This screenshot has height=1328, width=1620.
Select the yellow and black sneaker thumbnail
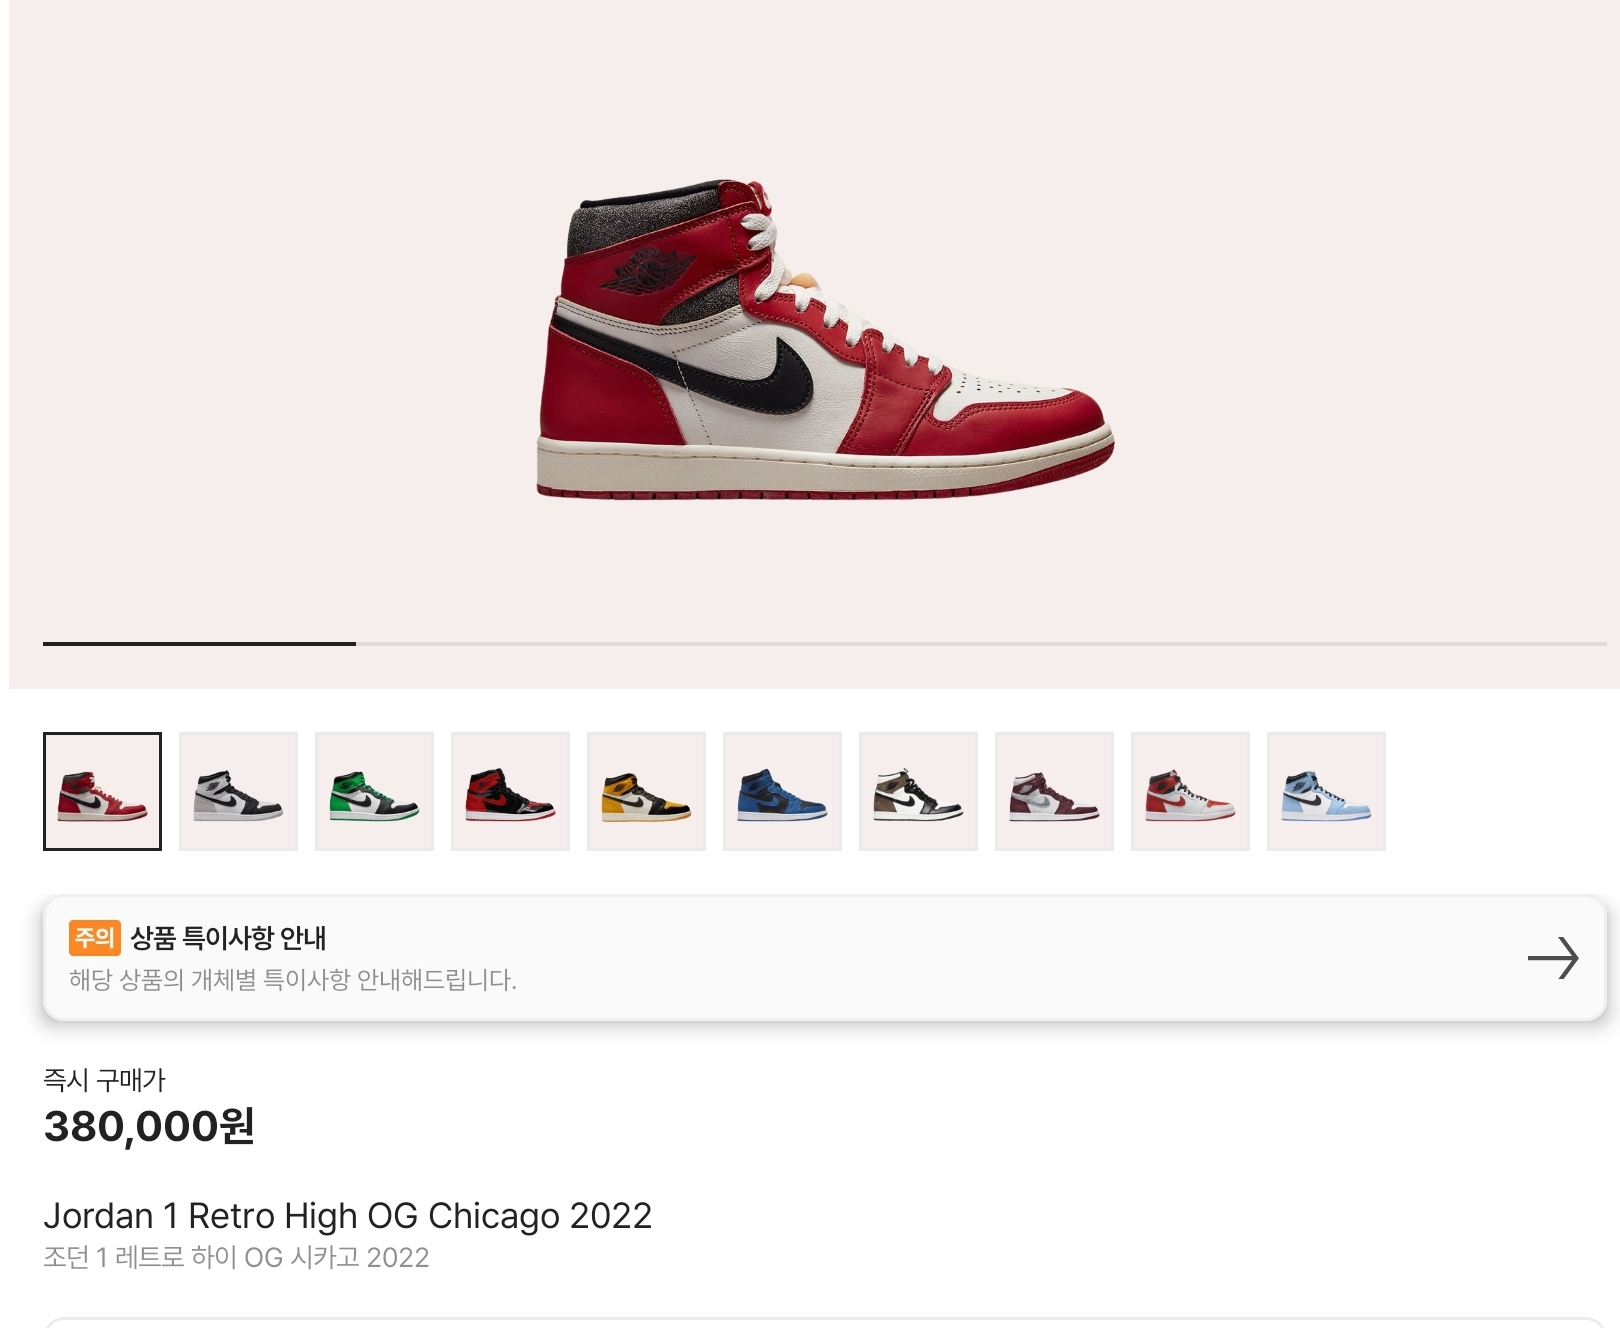click(646, 791)
